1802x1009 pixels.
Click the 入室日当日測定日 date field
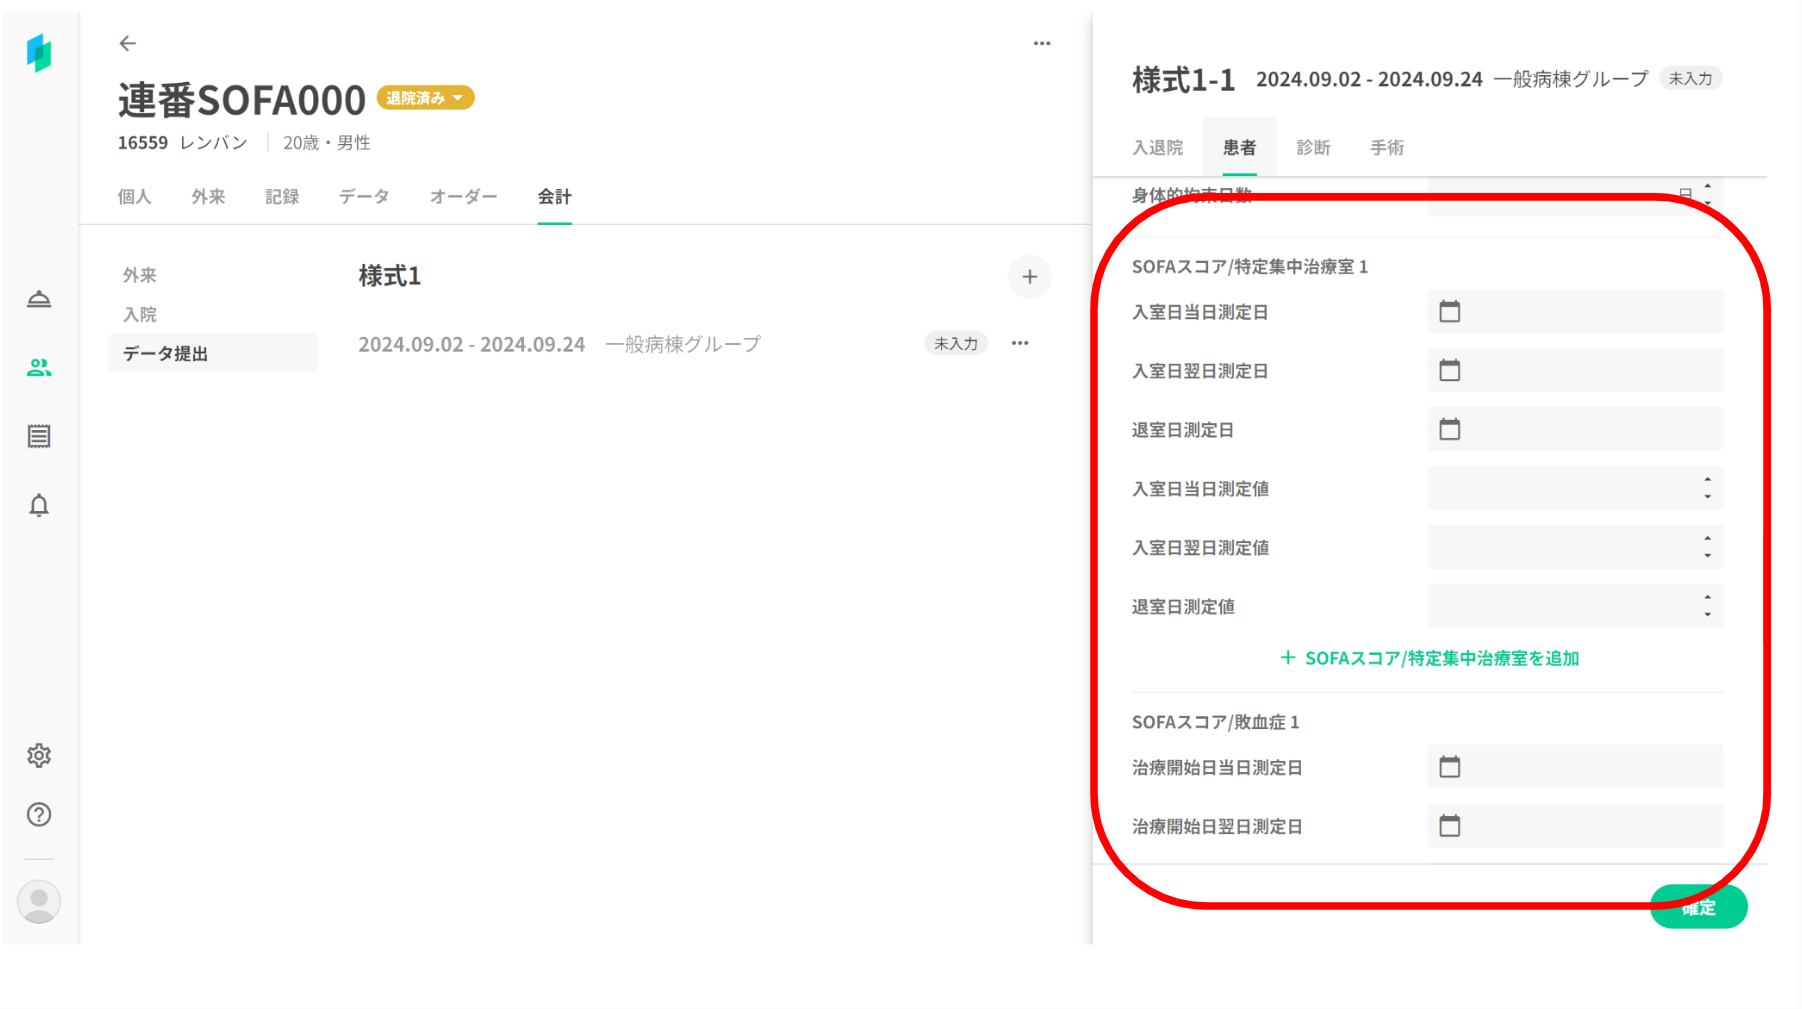(x=1575, y=311)
